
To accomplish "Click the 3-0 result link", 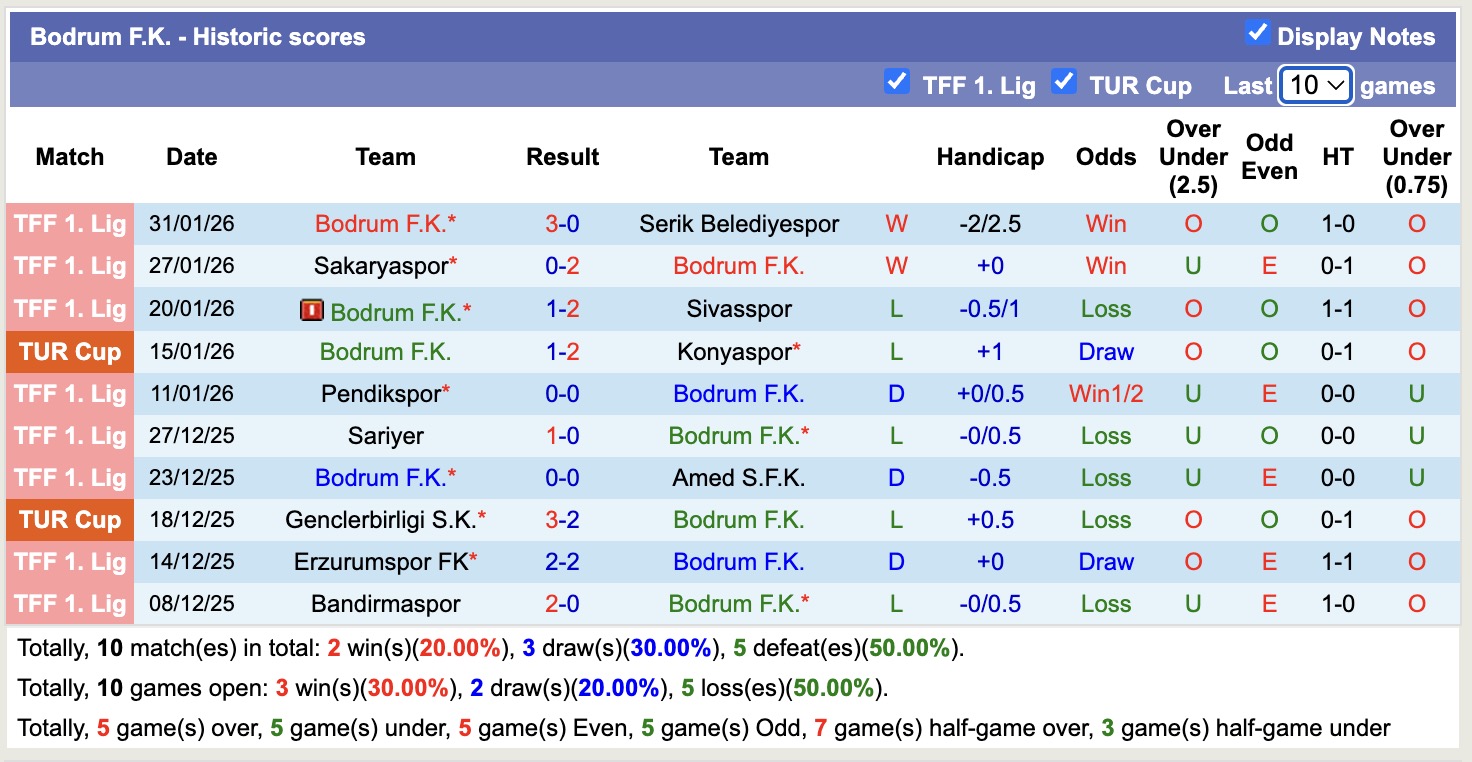I will coord(562,224).
